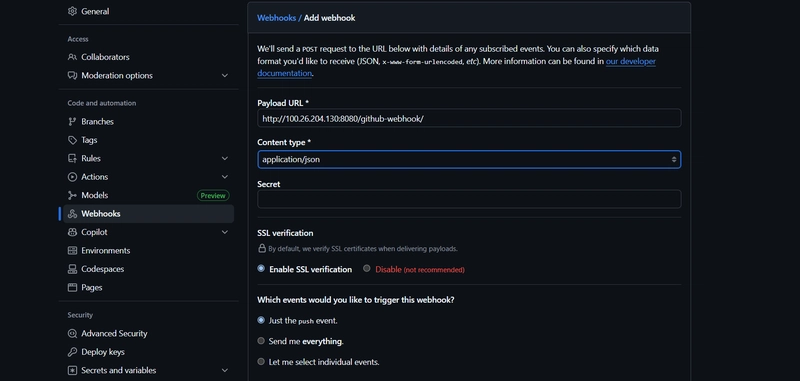Expand the Moderation options section
The width and height of the screenshot is (800, 381).
click(224, 75)
